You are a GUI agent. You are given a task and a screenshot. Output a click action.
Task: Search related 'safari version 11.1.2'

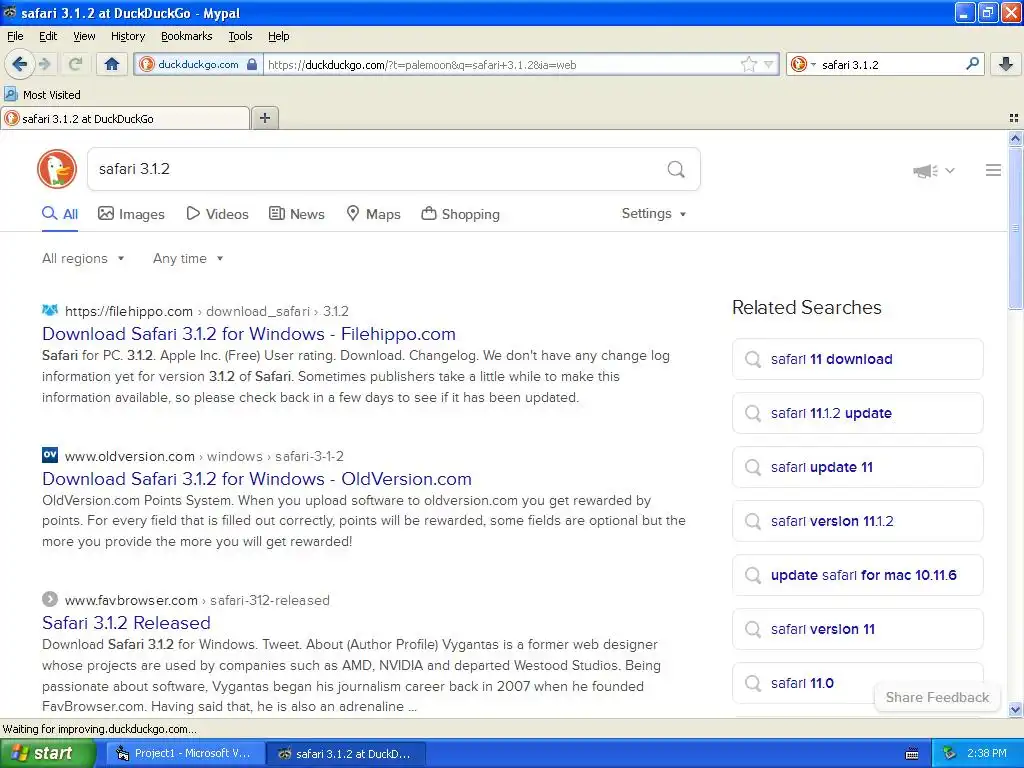(x=857, y=521)
